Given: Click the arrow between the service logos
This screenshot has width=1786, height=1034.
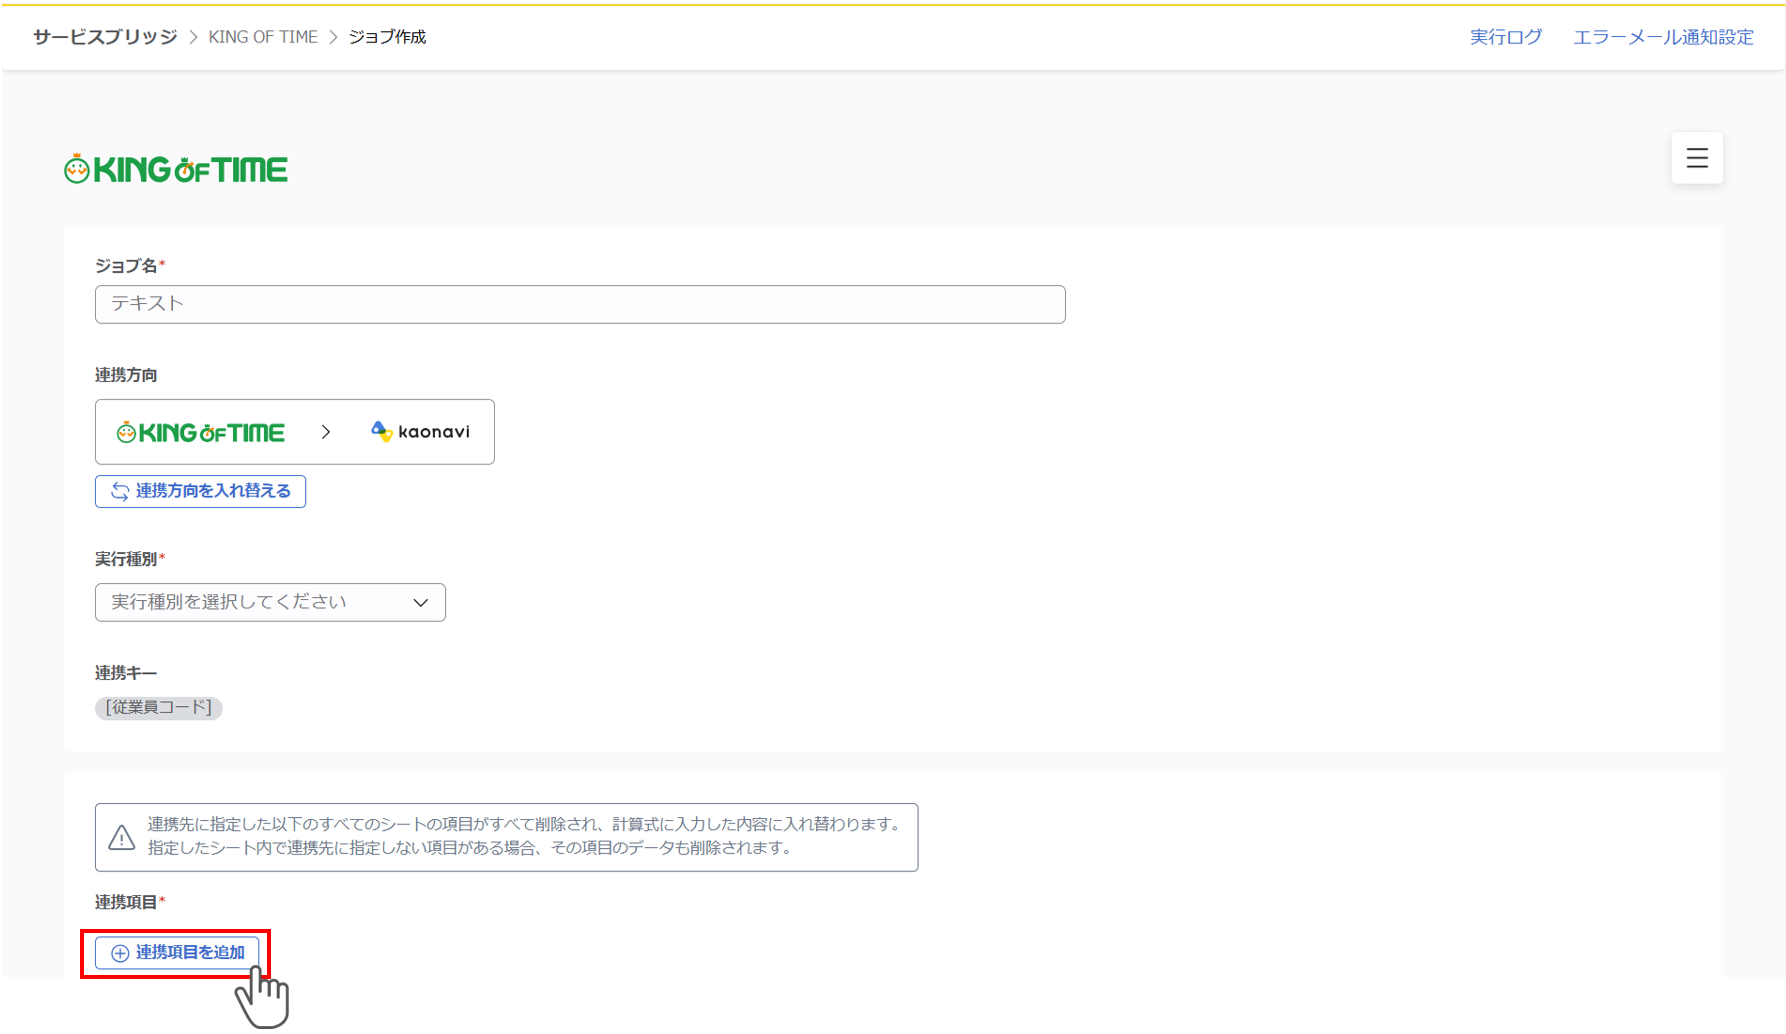Looking at the screenshot, I should click(326, 432).
